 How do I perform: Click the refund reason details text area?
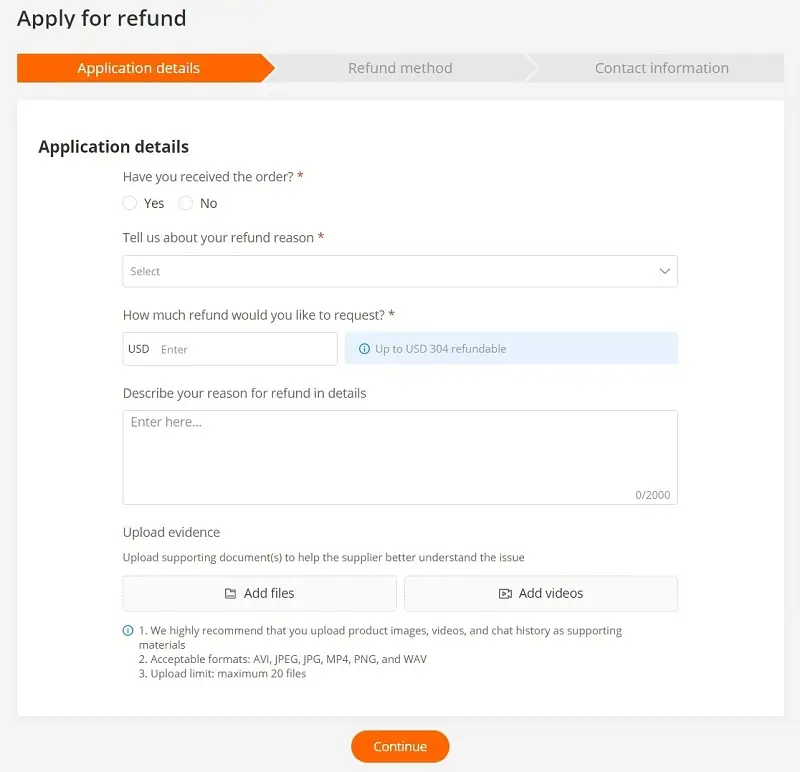pyautogui.click(x=400, y=455)
